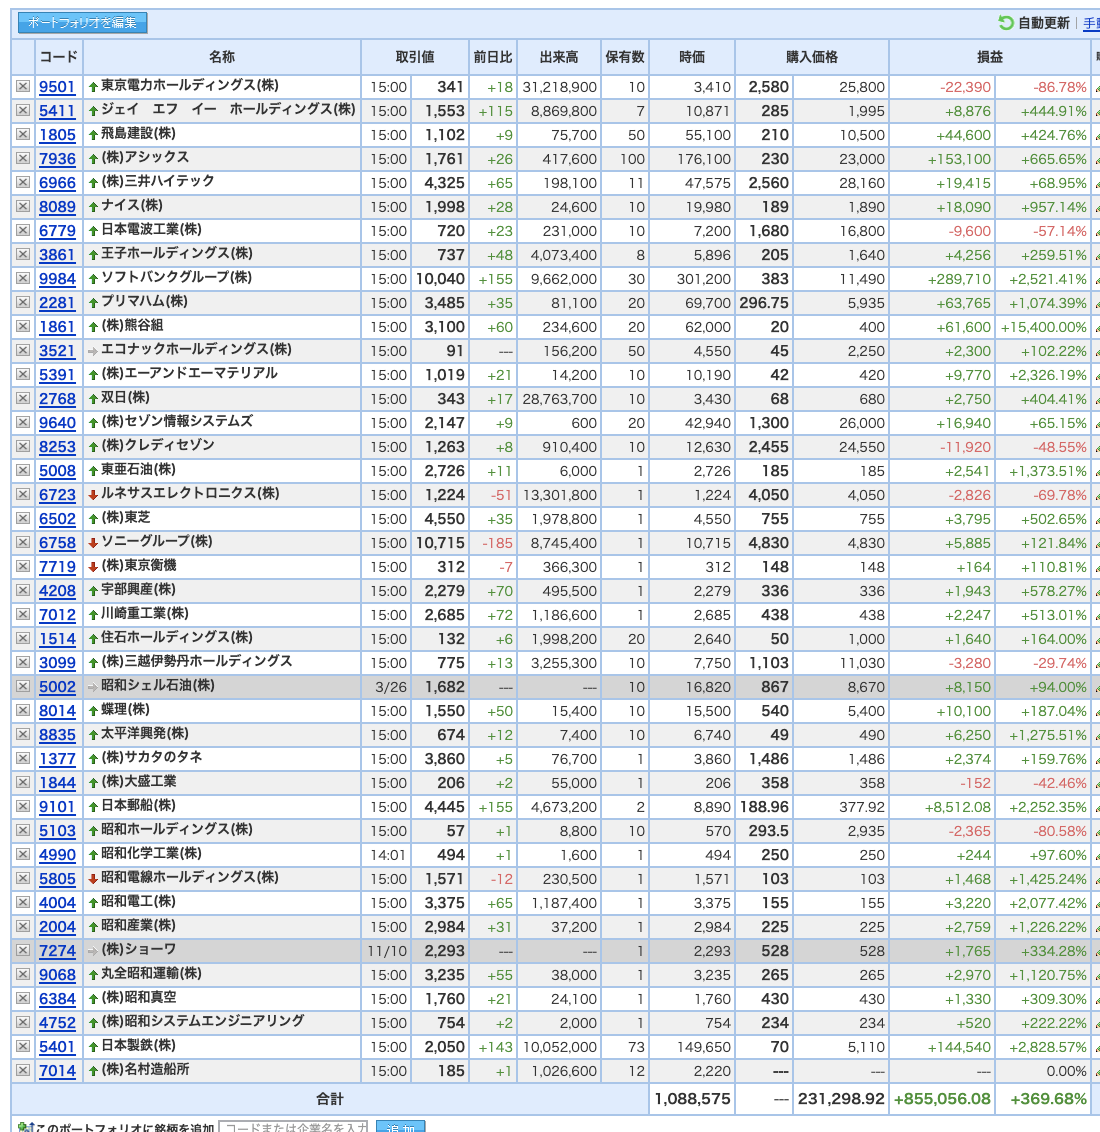Viewport: 1100px width, 1132px height.
Task: Click the 追加 button at bottom
Action: (x=401, y=1126)
